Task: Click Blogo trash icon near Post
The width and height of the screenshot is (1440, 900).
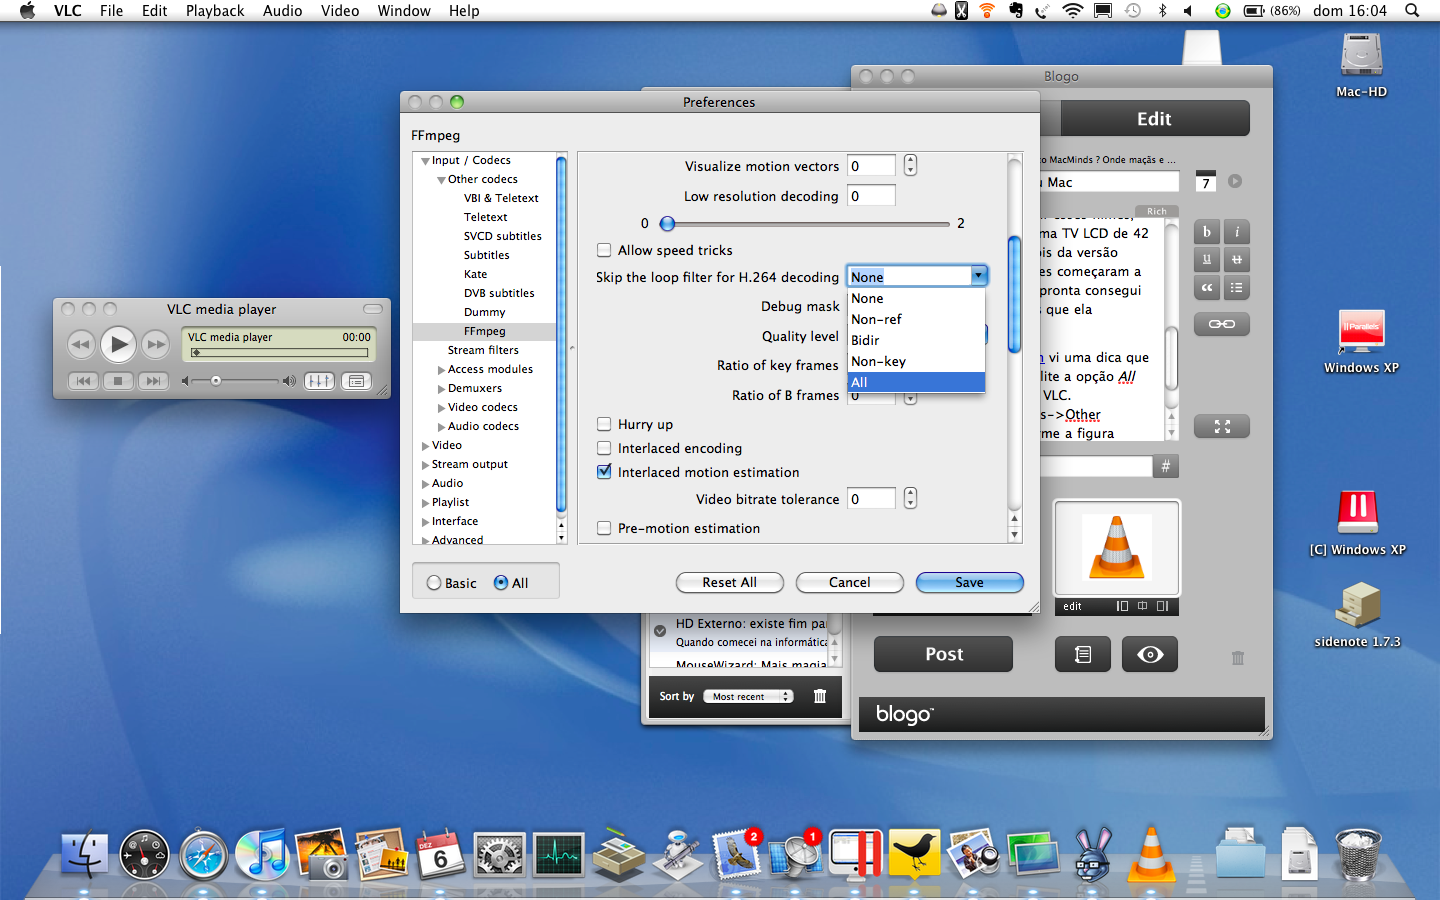Action: pos(1238,658)
